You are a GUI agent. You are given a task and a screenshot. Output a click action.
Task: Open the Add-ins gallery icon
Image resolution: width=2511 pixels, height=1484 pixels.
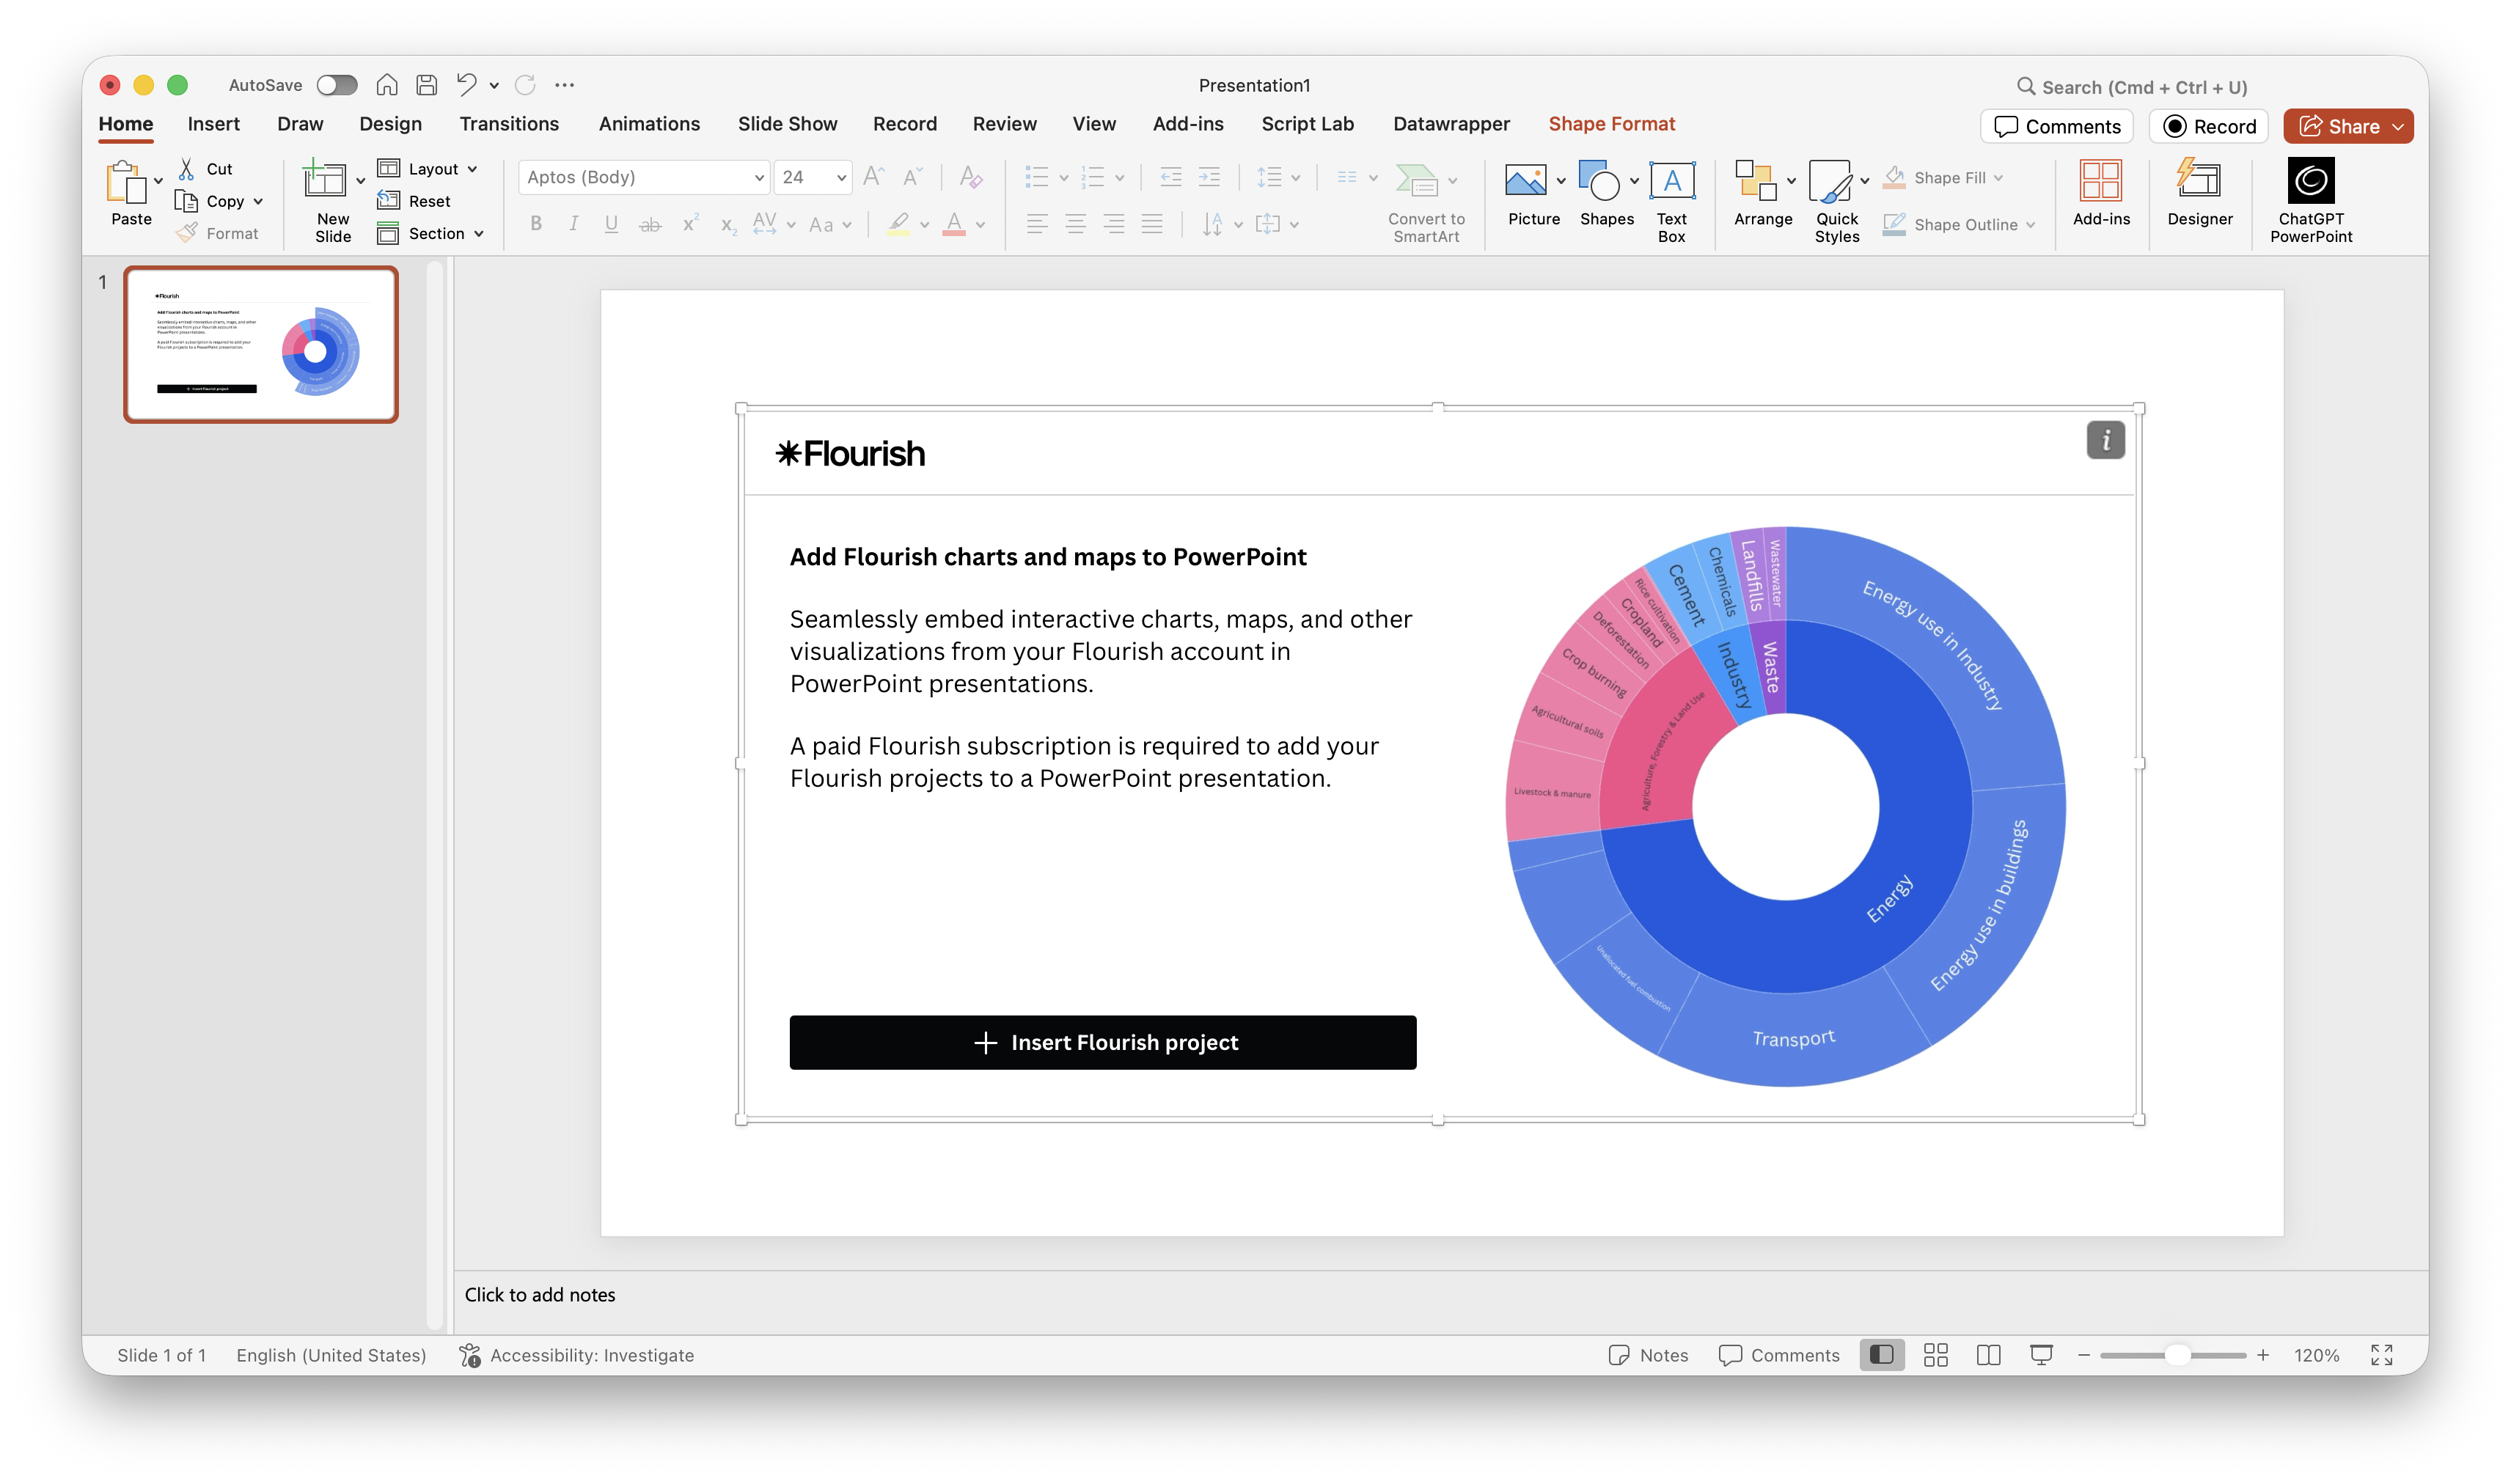[2100, 181]
